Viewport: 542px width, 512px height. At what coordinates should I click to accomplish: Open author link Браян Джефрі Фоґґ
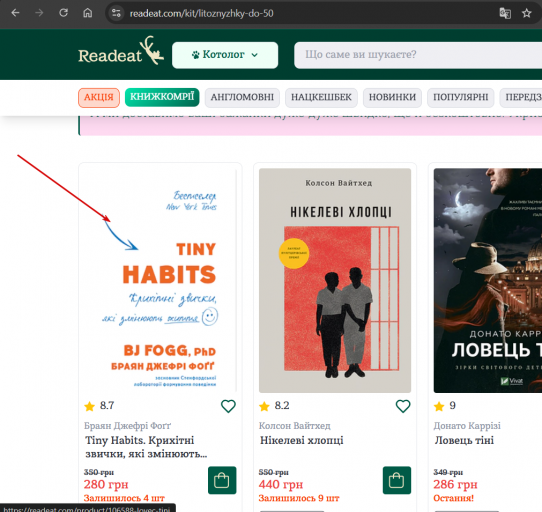128,426
